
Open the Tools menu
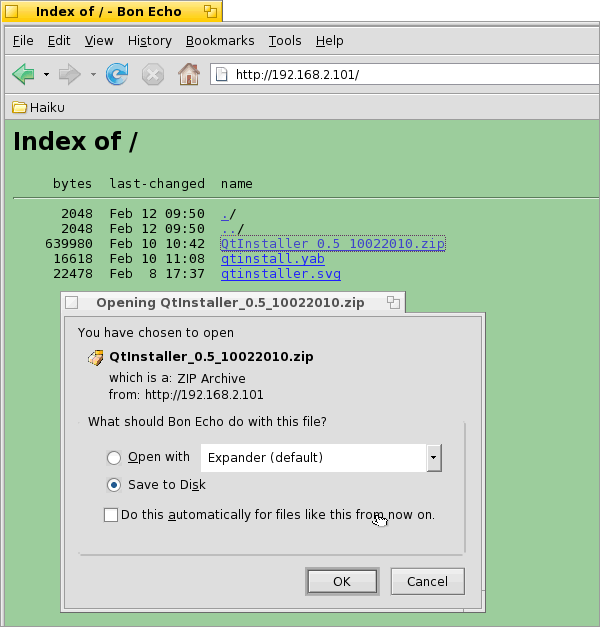coord(284,41)
